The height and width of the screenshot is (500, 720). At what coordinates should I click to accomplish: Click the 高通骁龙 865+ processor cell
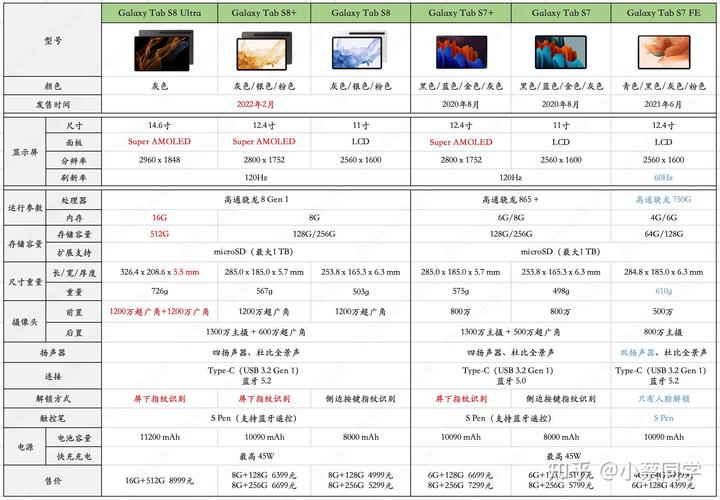coord(510,199)
